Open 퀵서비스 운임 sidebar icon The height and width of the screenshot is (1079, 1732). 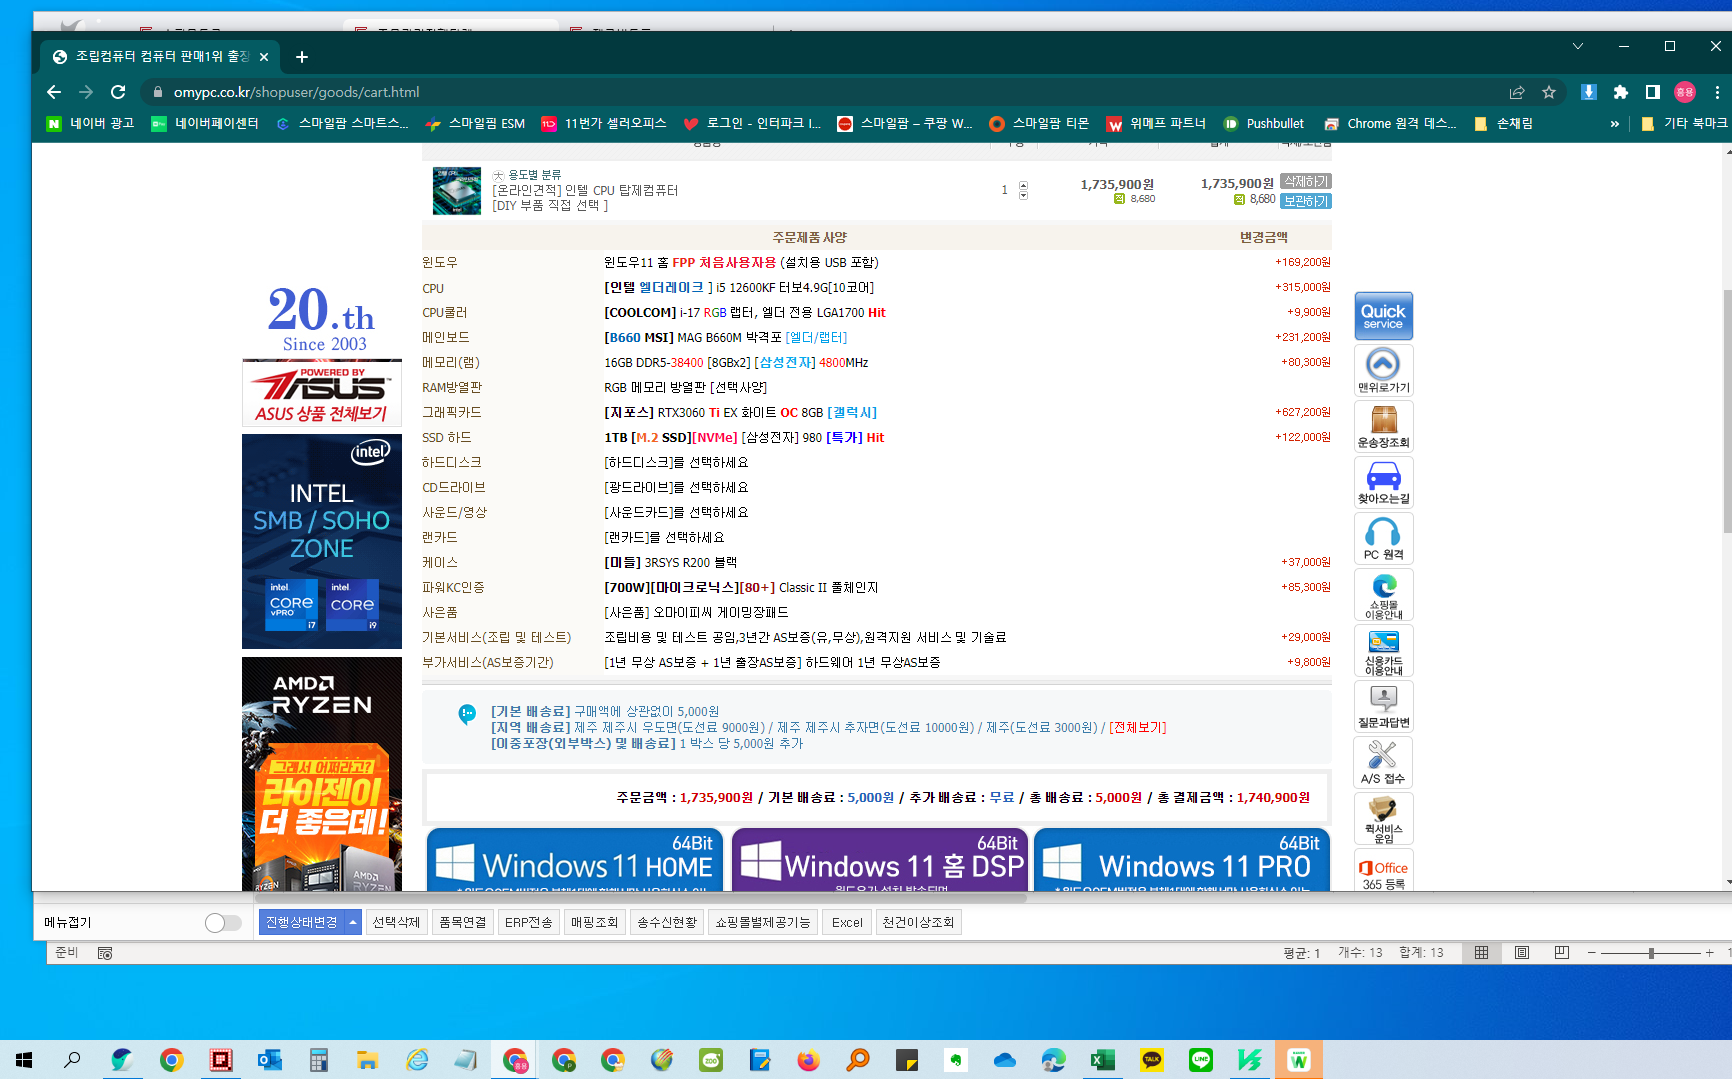1383,818
